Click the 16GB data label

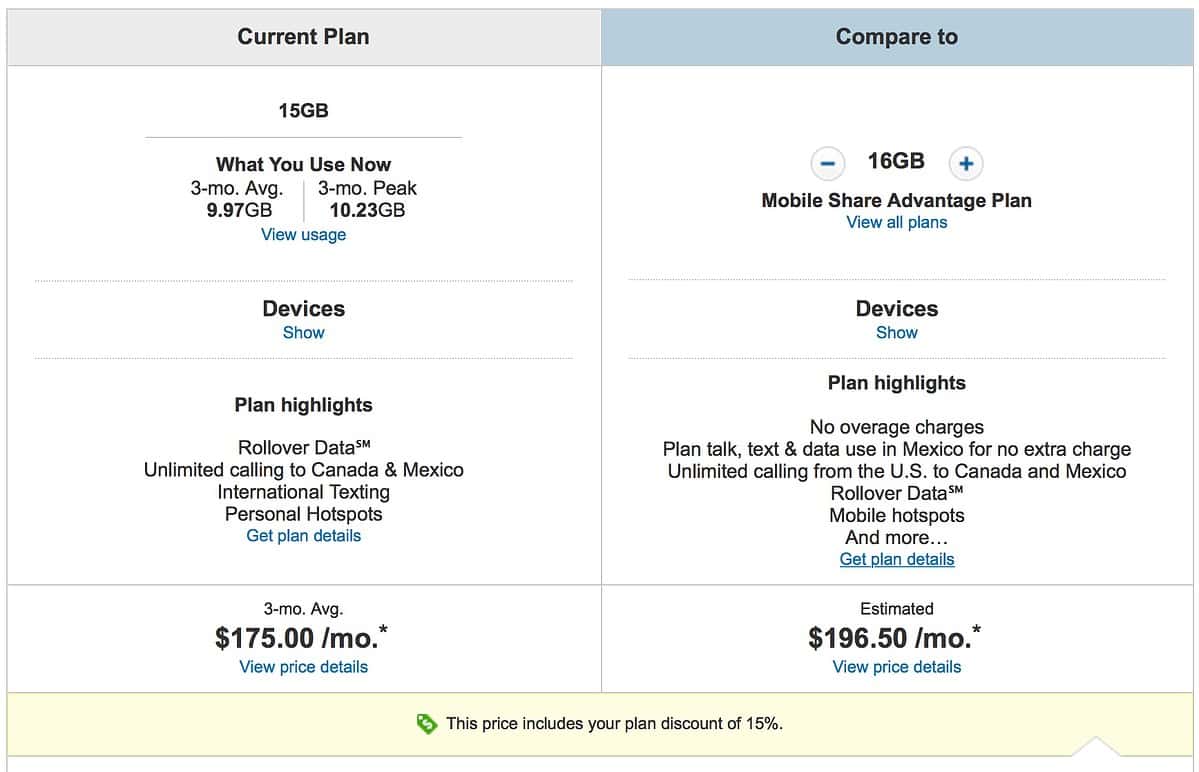pos(897,161)
